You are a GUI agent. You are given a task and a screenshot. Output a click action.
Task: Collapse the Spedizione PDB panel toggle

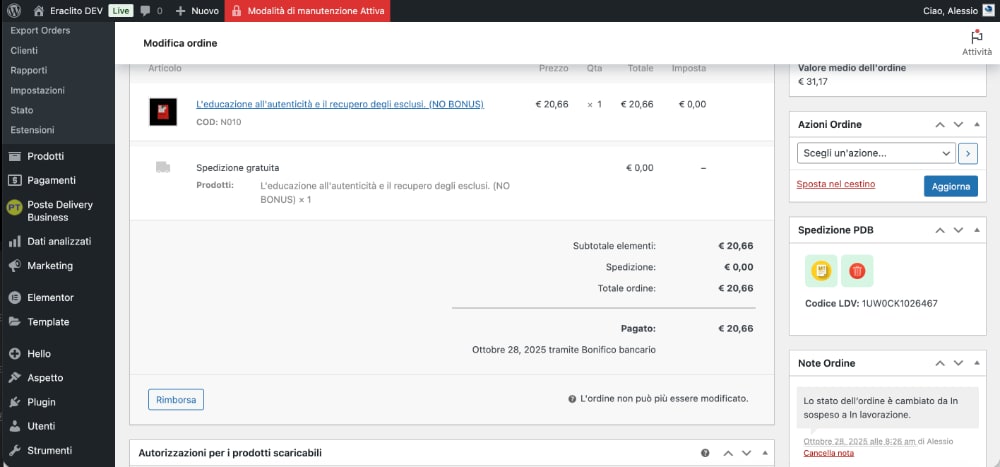[976, 230]
